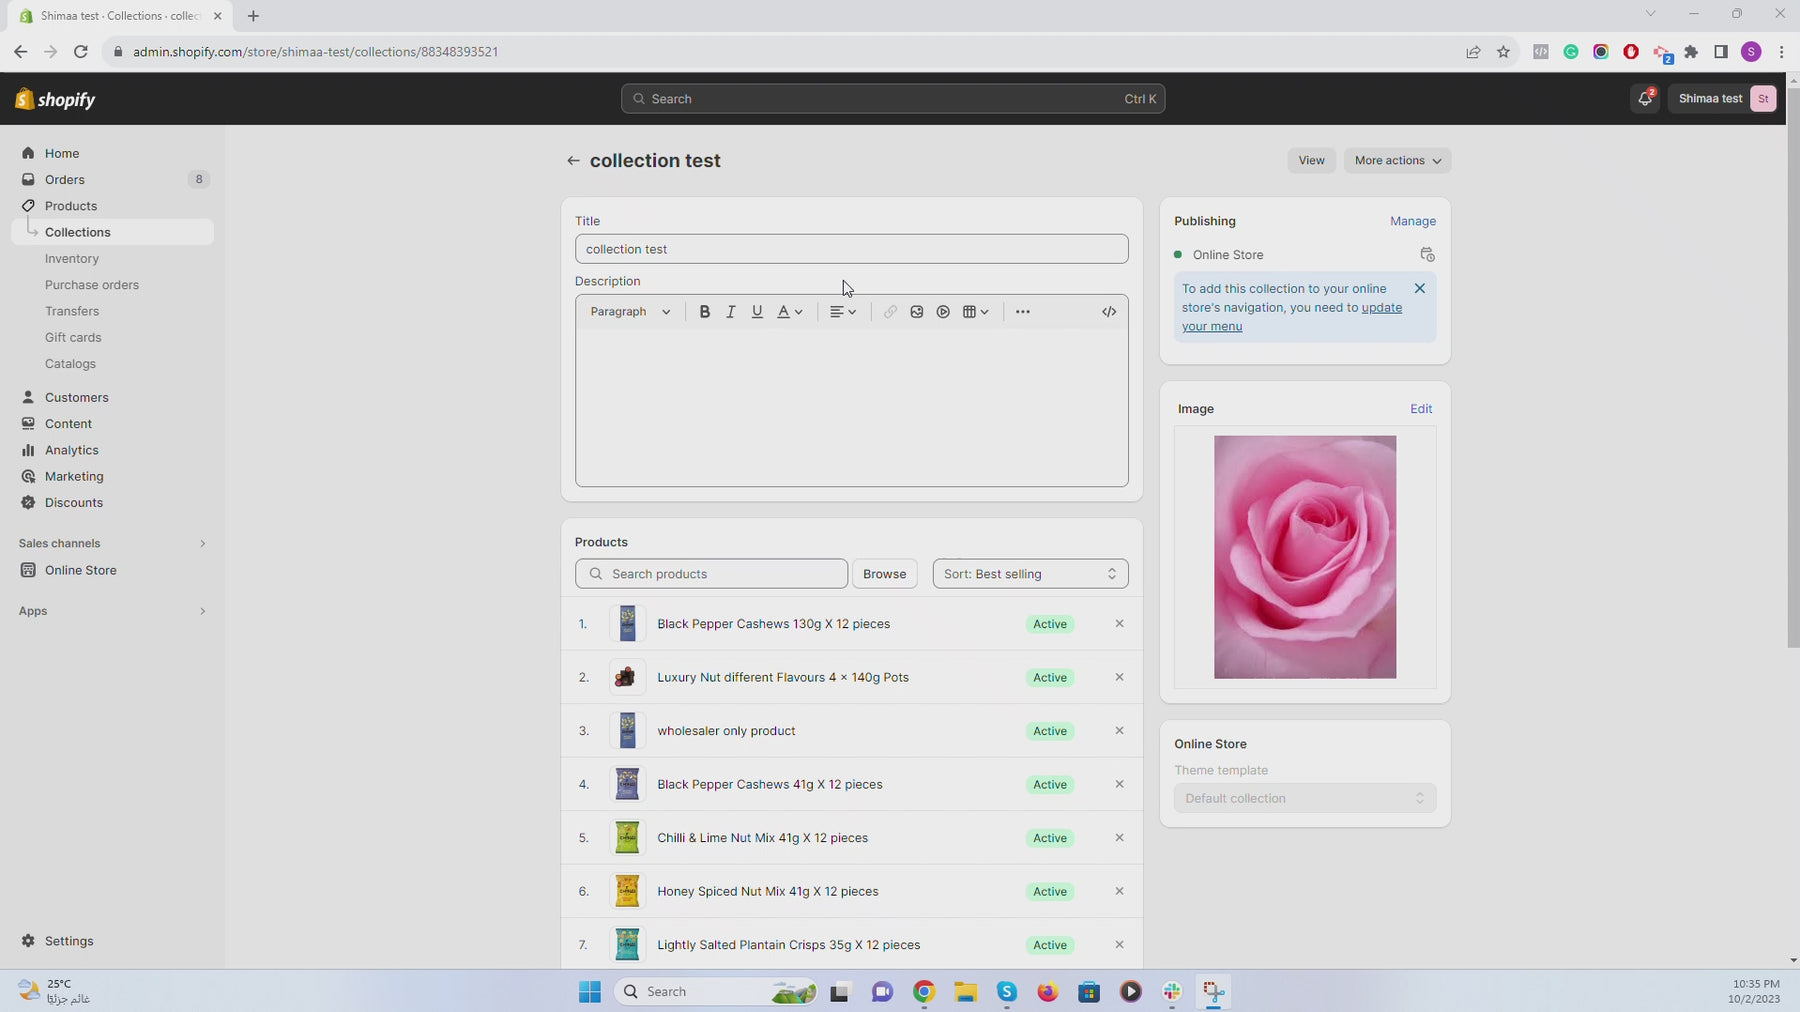Click the Browse products button
This screenshot has height=1012, width=1800.
click(884, 574)
